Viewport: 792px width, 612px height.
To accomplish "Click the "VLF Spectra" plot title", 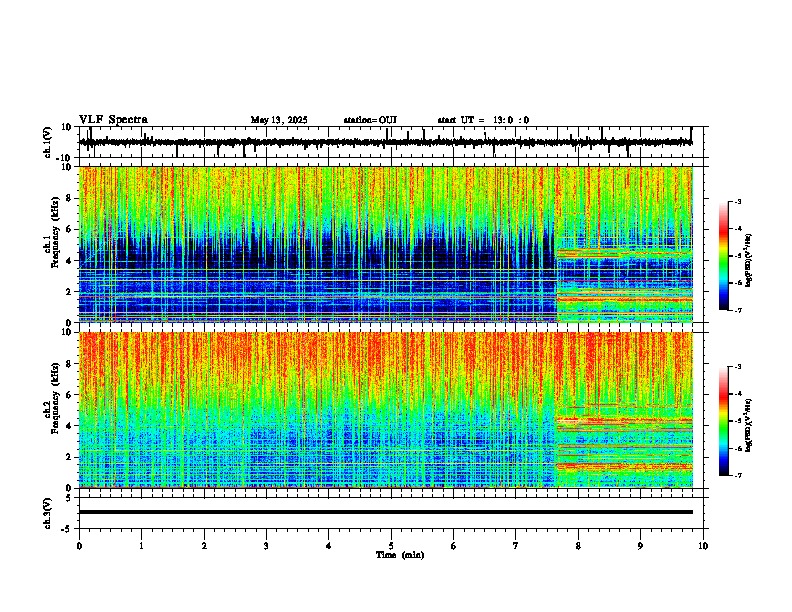I will click(x=113, y=120).
